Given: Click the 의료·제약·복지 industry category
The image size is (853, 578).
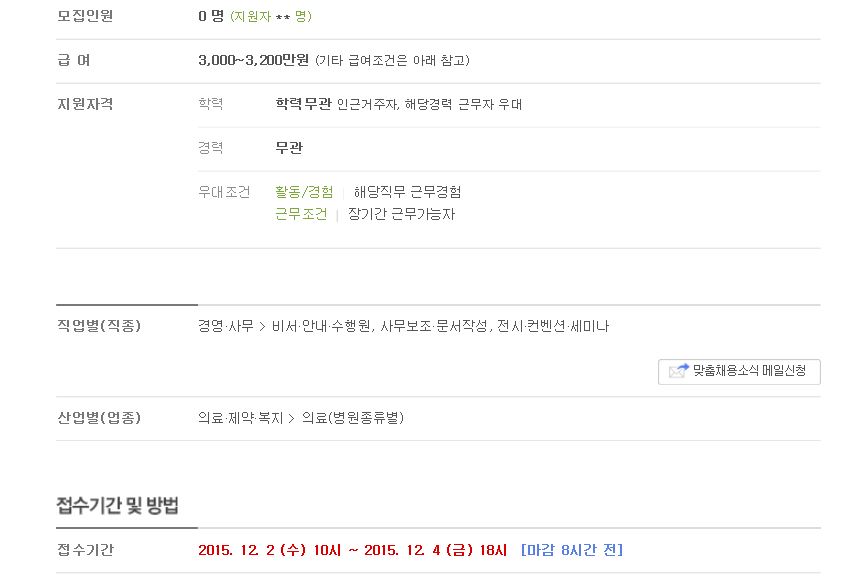Looking at the screenshot, I should tap(240, 418).
